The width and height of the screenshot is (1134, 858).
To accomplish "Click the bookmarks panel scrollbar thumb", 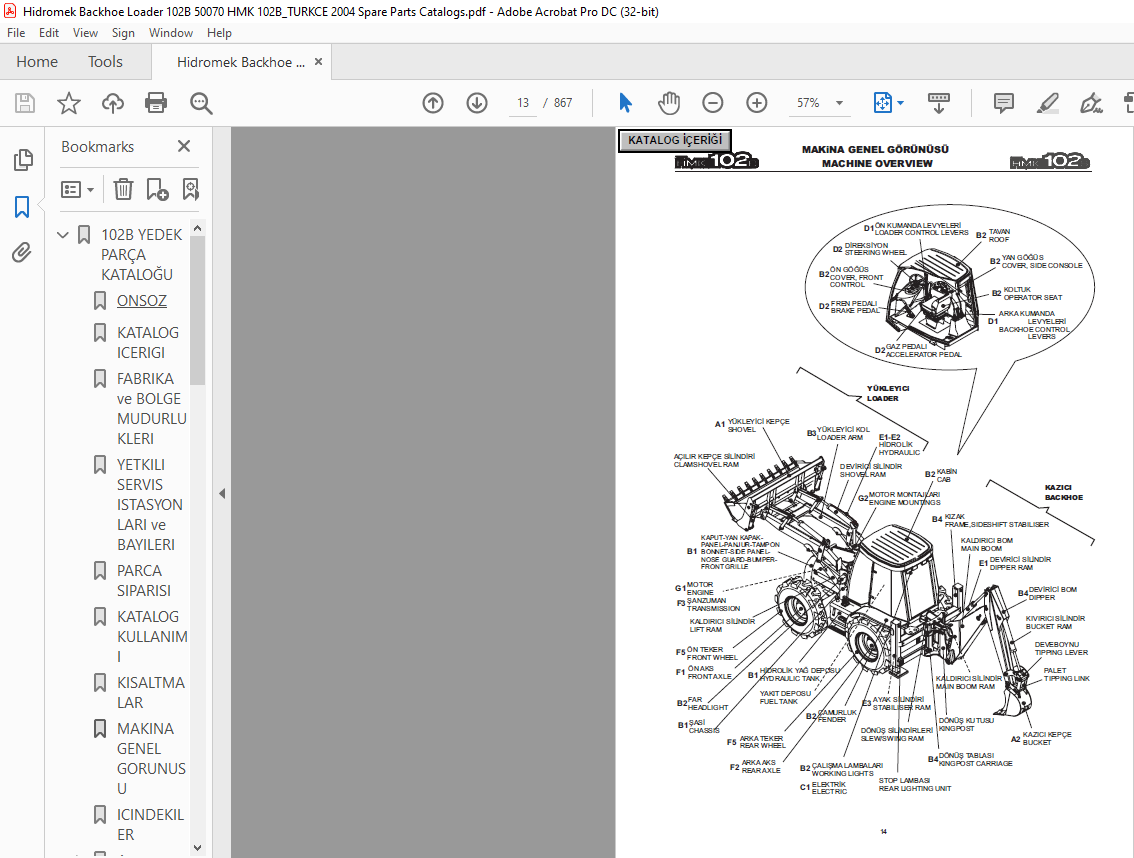I will pyautogui.click(x=197, y=311).
